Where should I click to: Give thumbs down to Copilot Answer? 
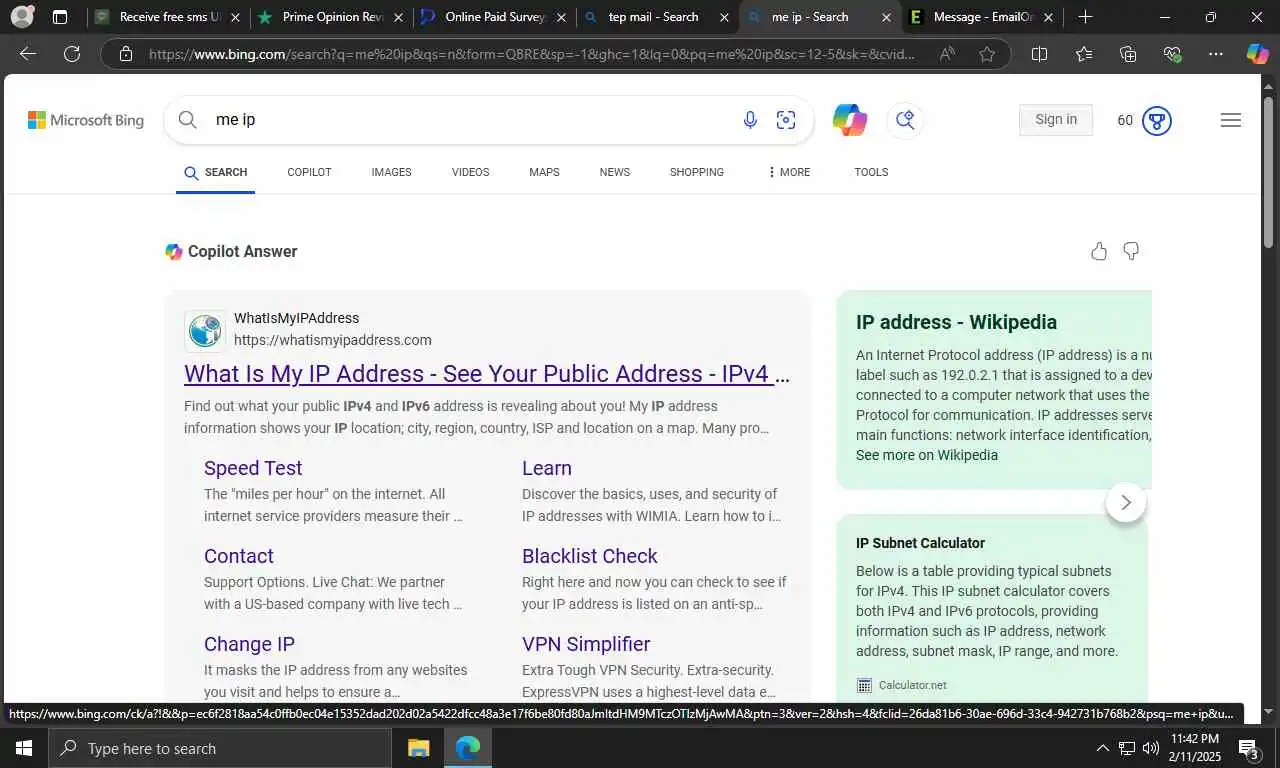coord(1131,251)
